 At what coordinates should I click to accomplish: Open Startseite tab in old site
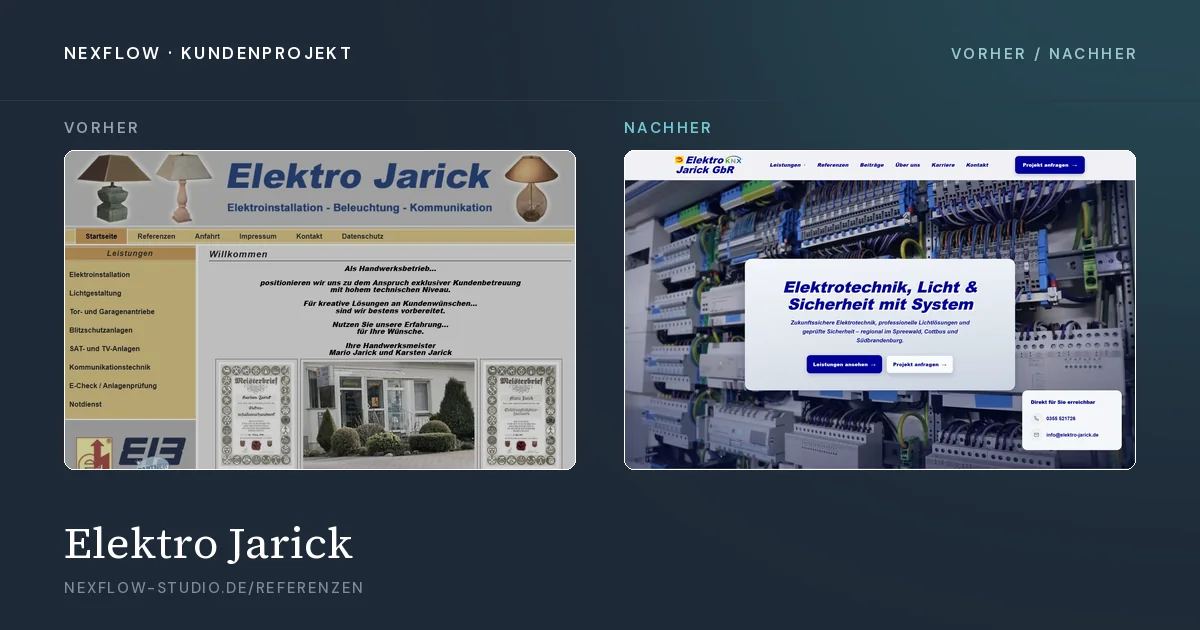tap(101, 236)
